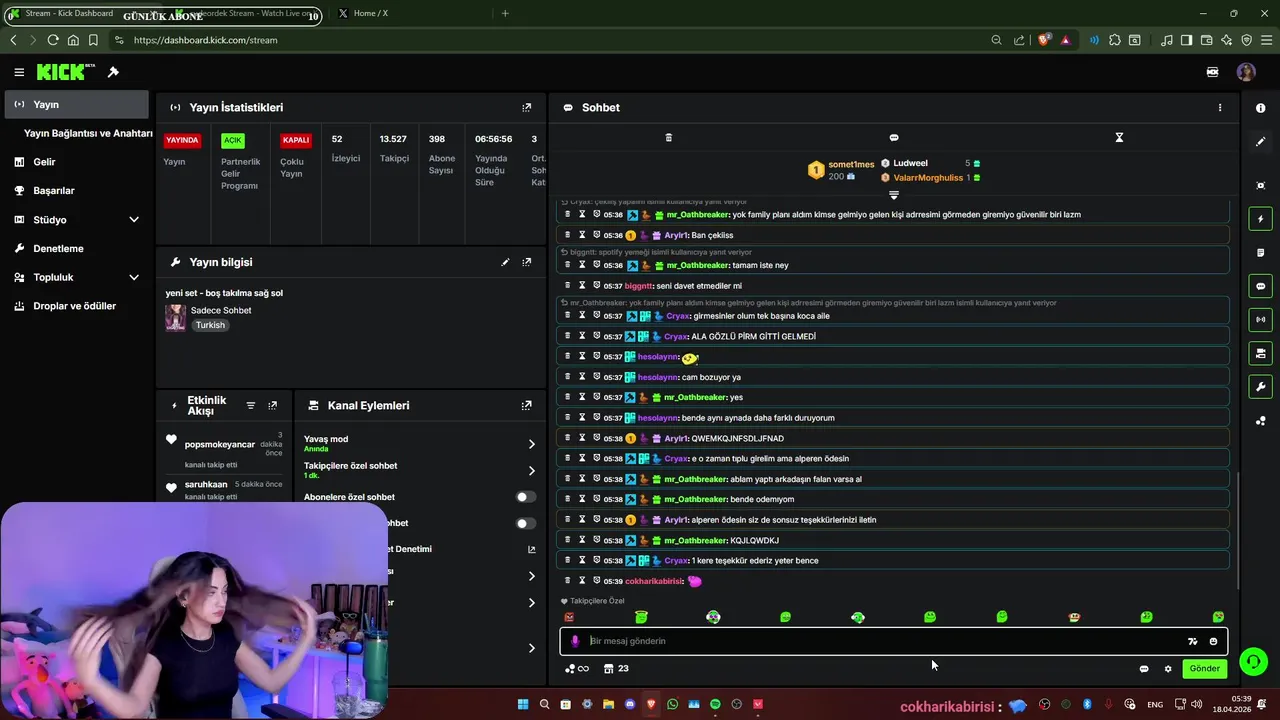Click the chat bubble icon beside settings gear
The image size is (1280, 720).
coord(1144,669)
